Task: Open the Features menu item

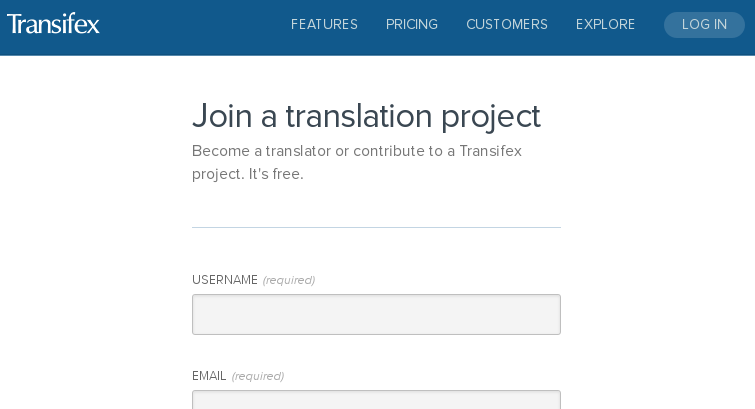Action: tap(324, 25)
